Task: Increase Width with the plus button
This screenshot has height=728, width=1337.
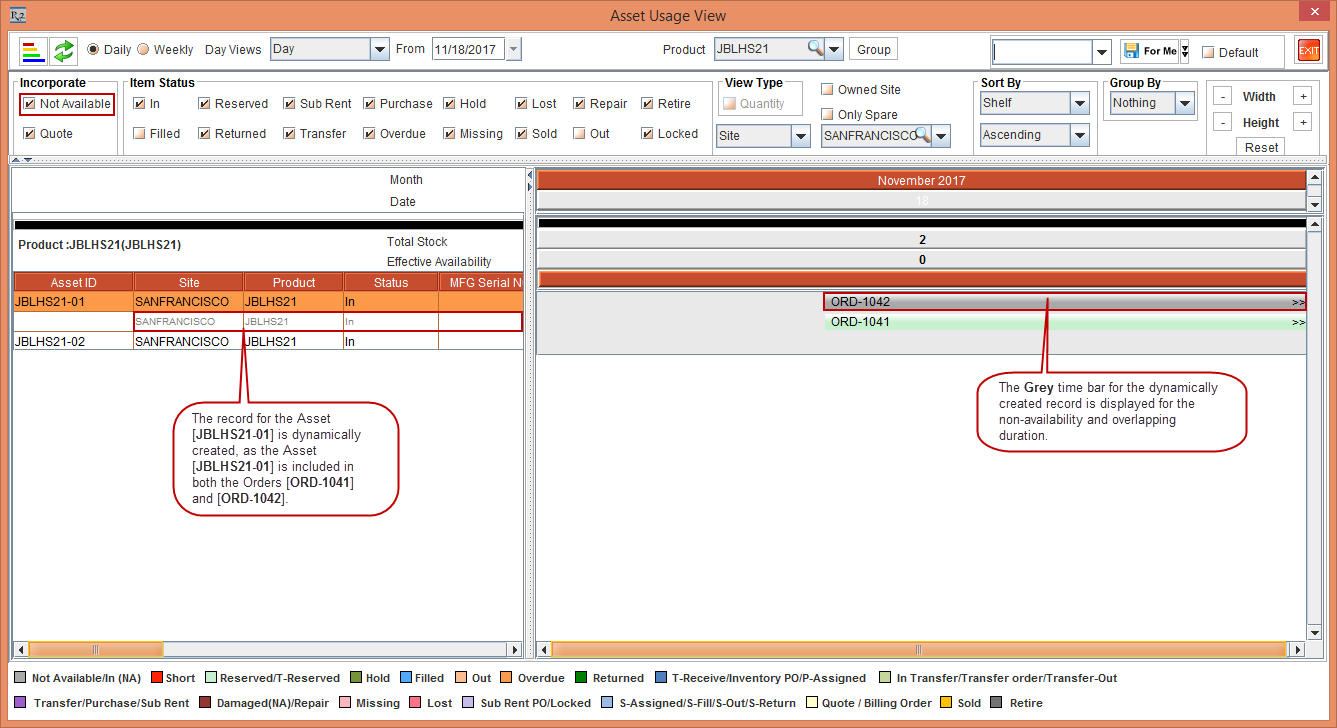Action: pyautogui.click(x=1301, y=97)
